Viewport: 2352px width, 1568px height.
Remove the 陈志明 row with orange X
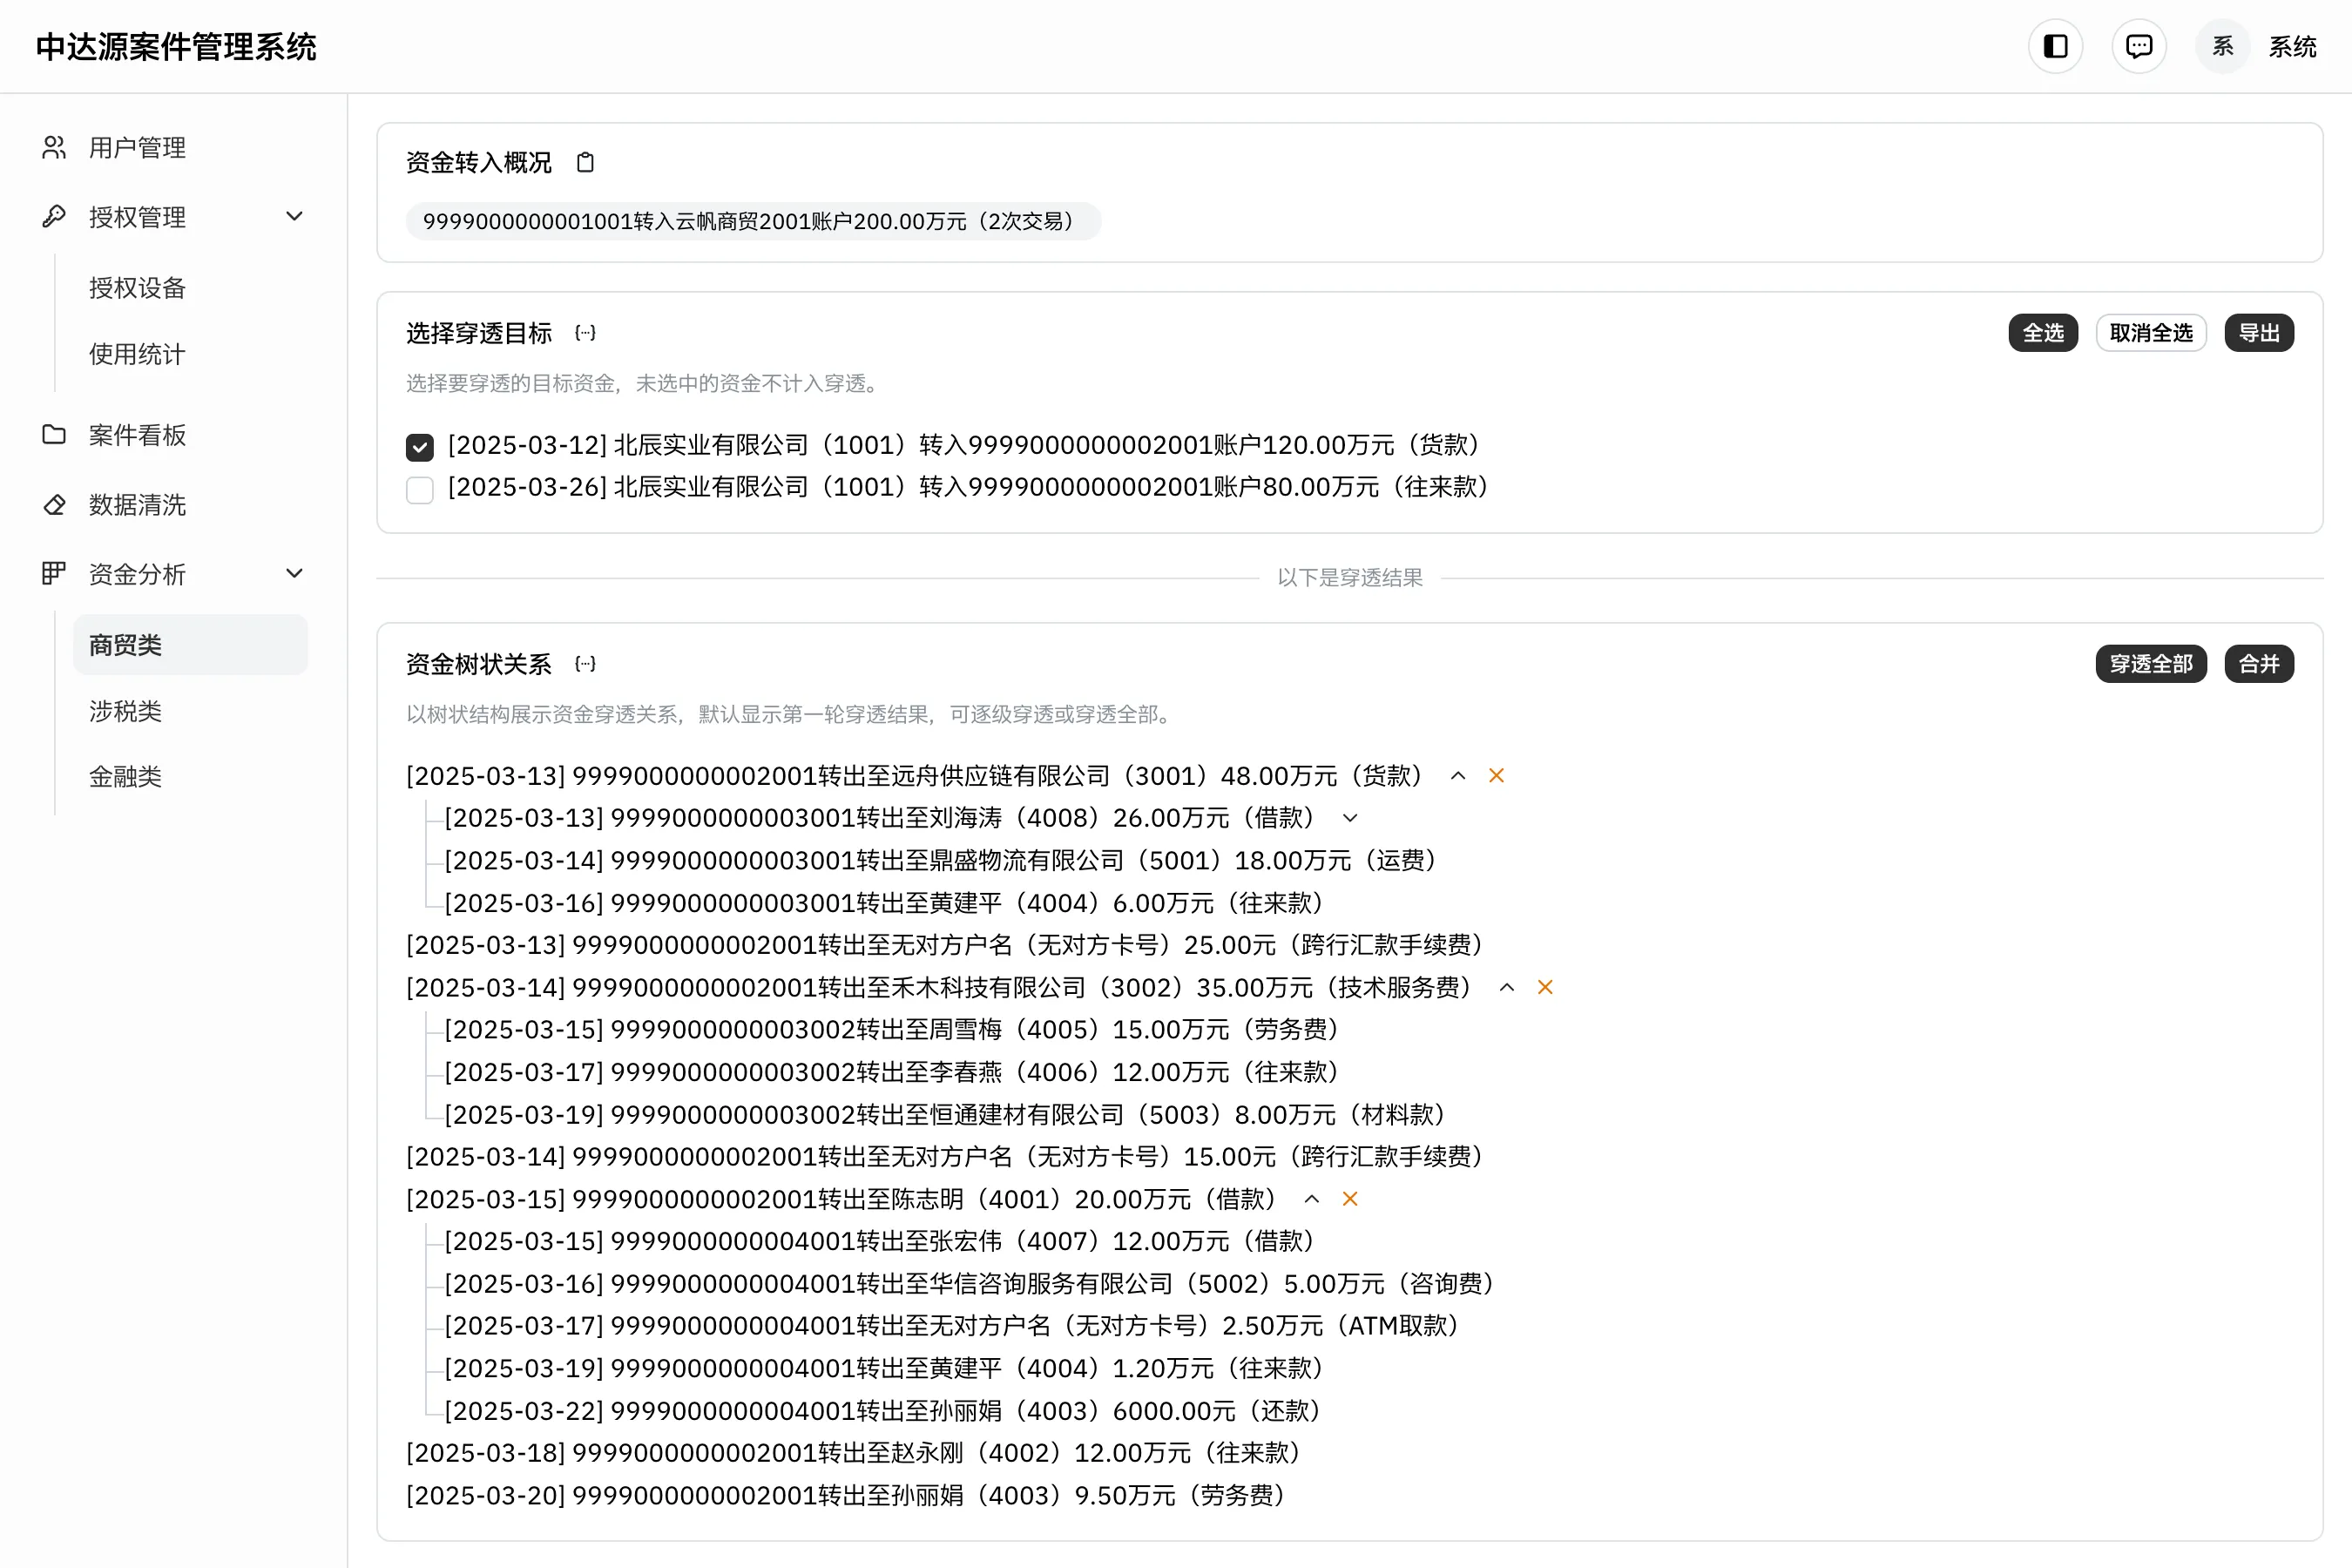(x=1350, y=1199)
